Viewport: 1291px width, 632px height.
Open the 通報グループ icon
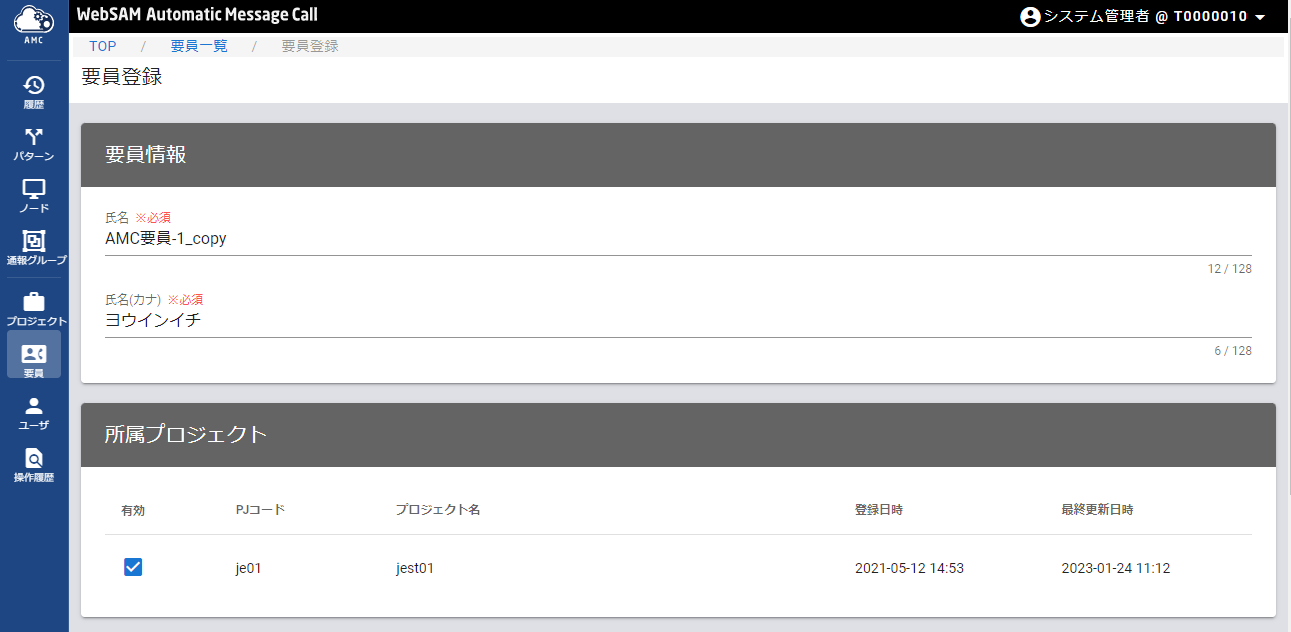(x=34, y=241)
